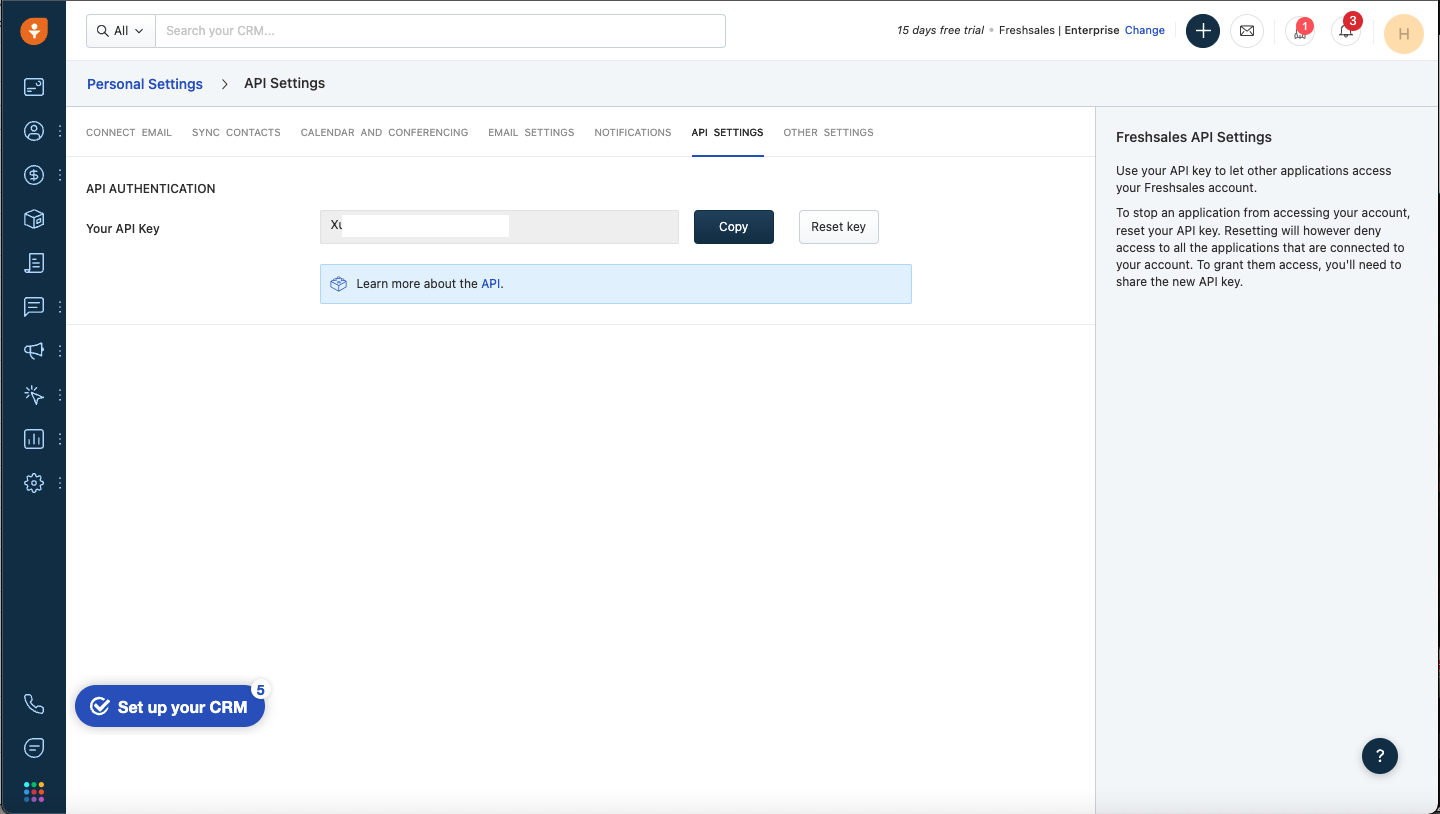Open the campaigns megaphone icon in the sidebar

[x=34, y=351]
